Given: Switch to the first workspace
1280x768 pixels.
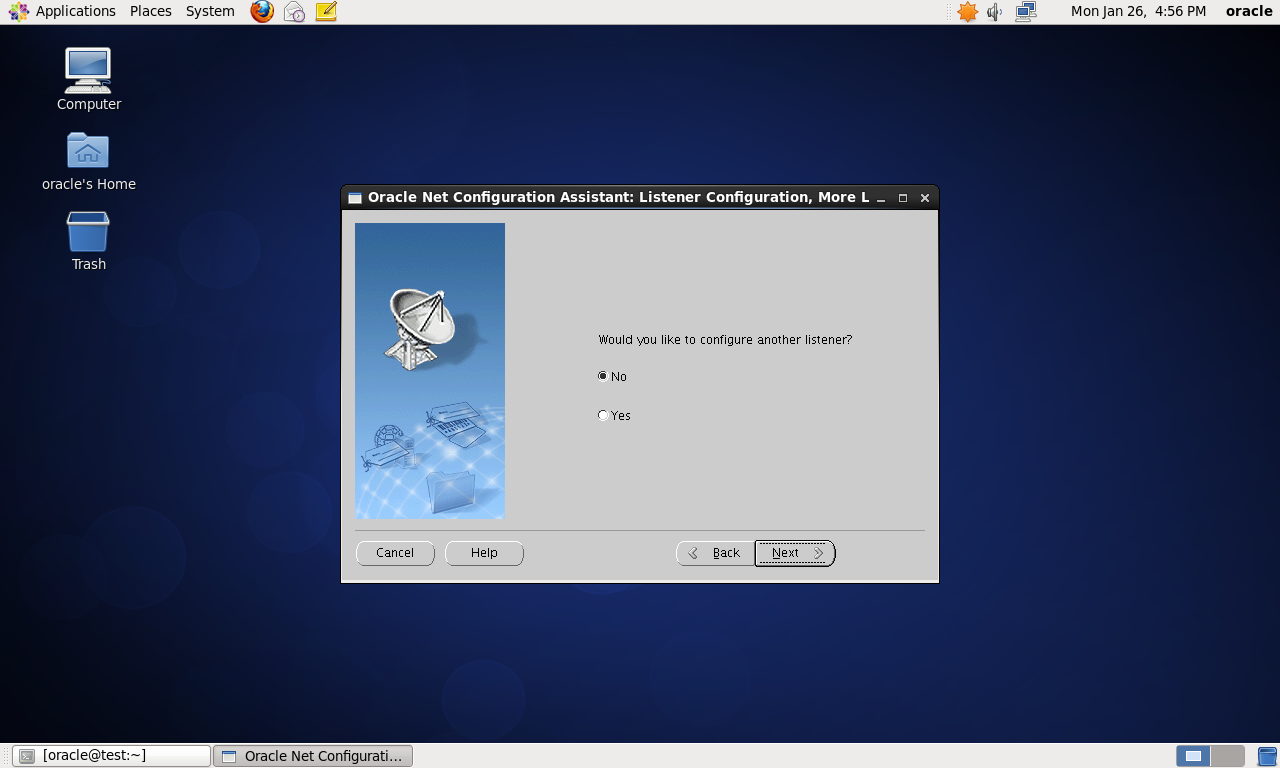Looking at the screenshot, I should click(x=1193, y=756).
